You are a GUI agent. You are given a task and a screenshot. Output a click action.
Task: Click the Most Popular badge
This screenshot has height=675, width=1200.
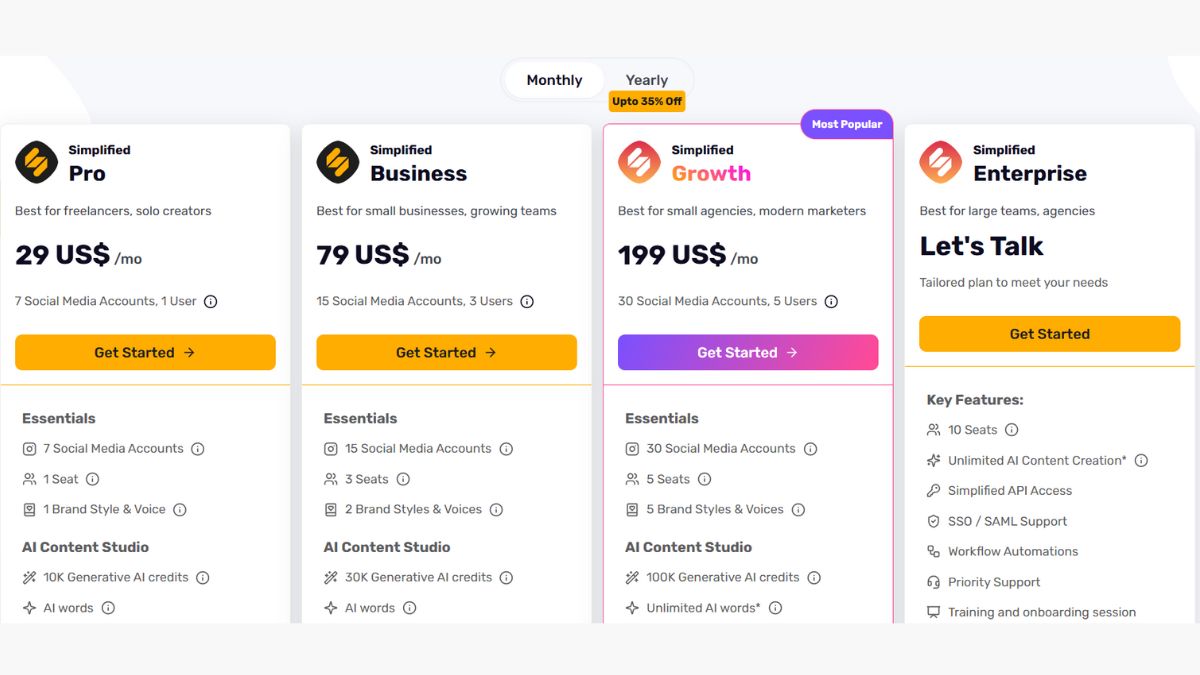point(847,124)
